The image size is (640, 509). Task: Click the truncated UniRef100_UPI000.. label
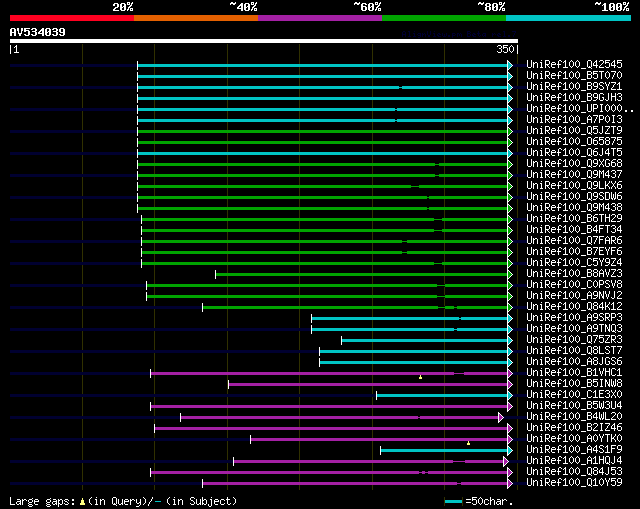580,109
